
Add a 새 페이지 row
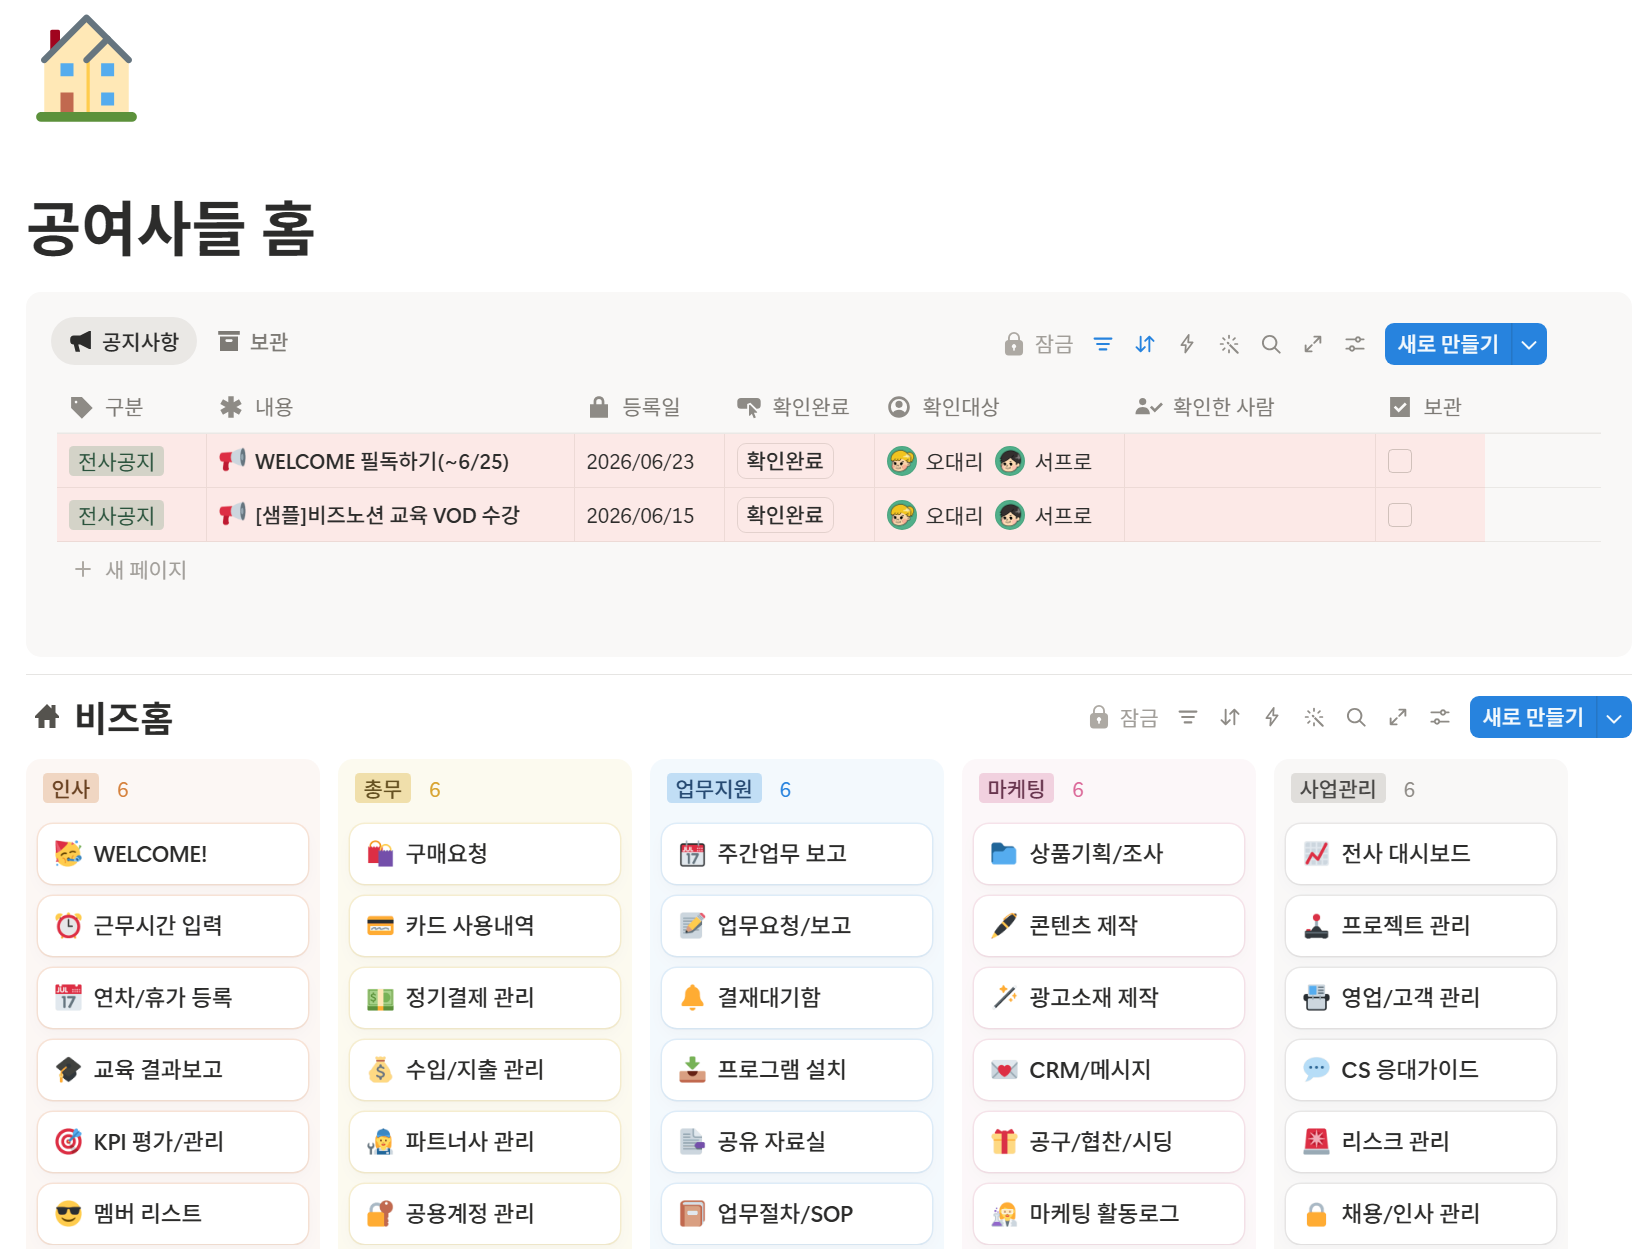(131, 570)
